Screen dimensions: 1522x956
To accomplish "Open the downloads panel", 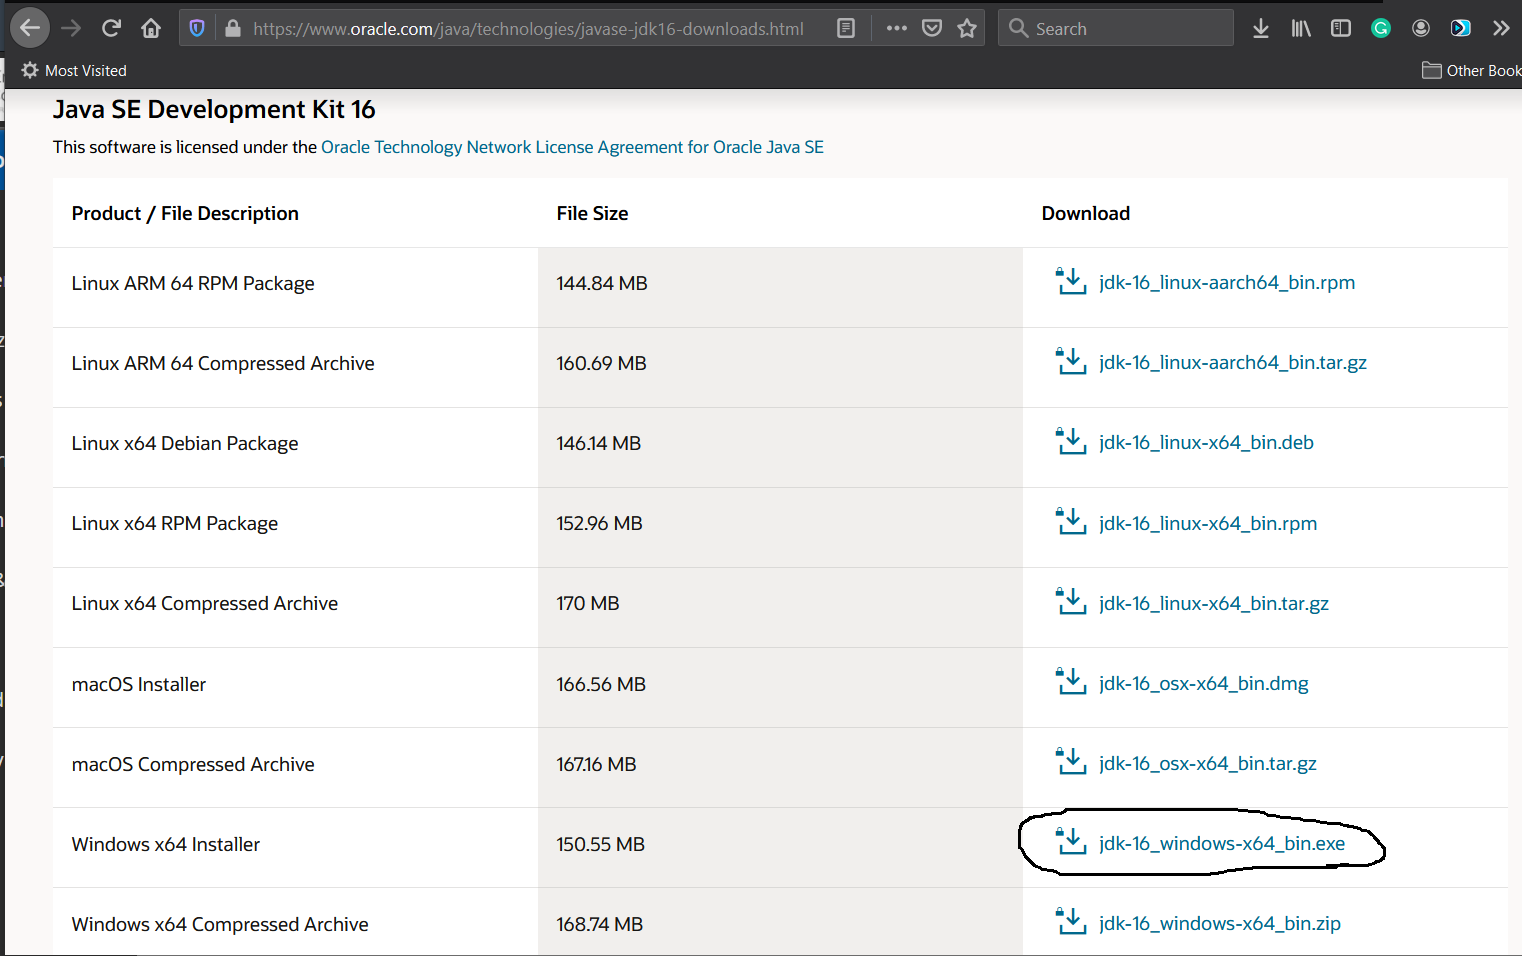I will (x=1261, y=28).
